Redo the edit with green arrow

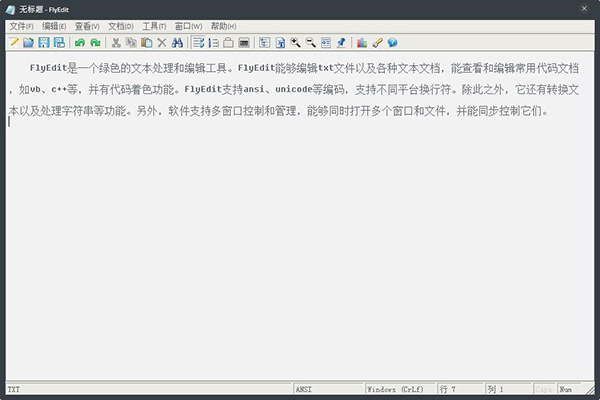[x=95, y=42]
